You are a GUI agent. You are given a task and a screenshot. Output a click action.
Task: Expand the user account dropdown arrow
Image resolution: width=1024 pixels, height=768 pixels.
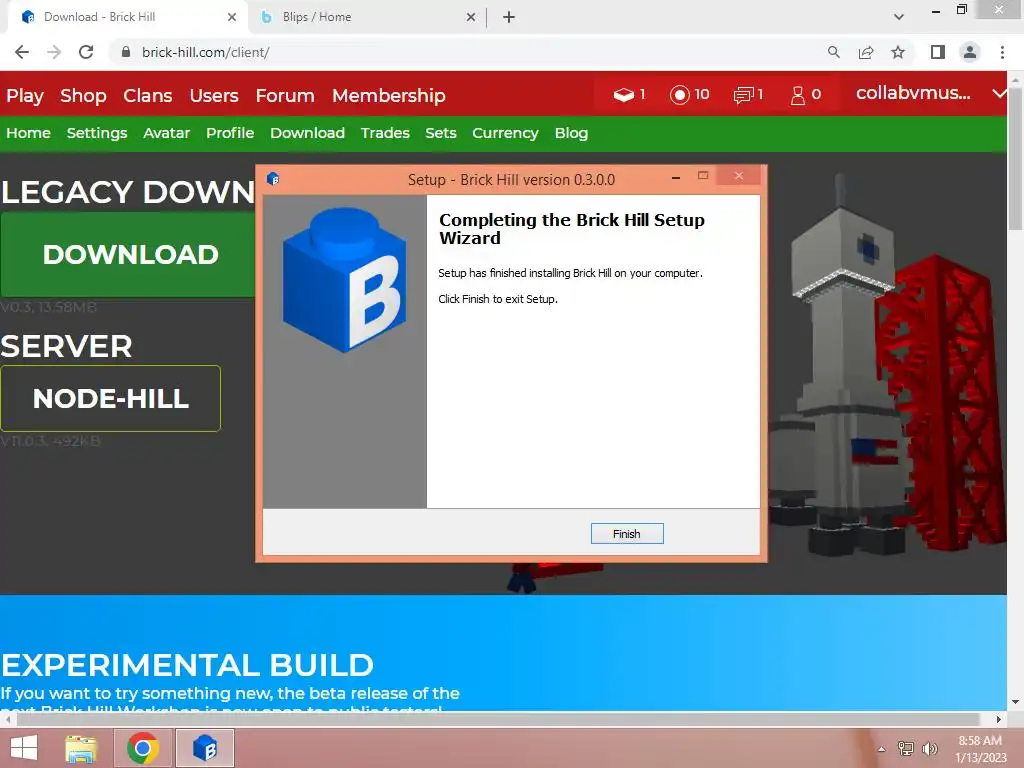pos(999,93)
